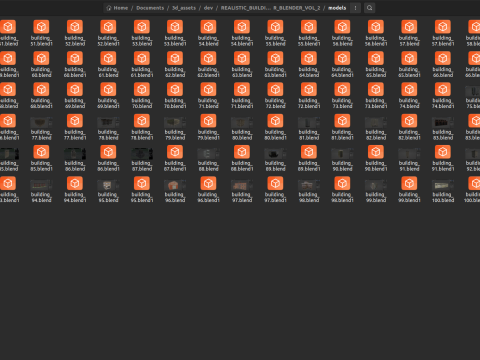Viewport: 480px width, 360px height.
Task: Pick building_97.blend preview thumbnail
Action: coord(242,185)
